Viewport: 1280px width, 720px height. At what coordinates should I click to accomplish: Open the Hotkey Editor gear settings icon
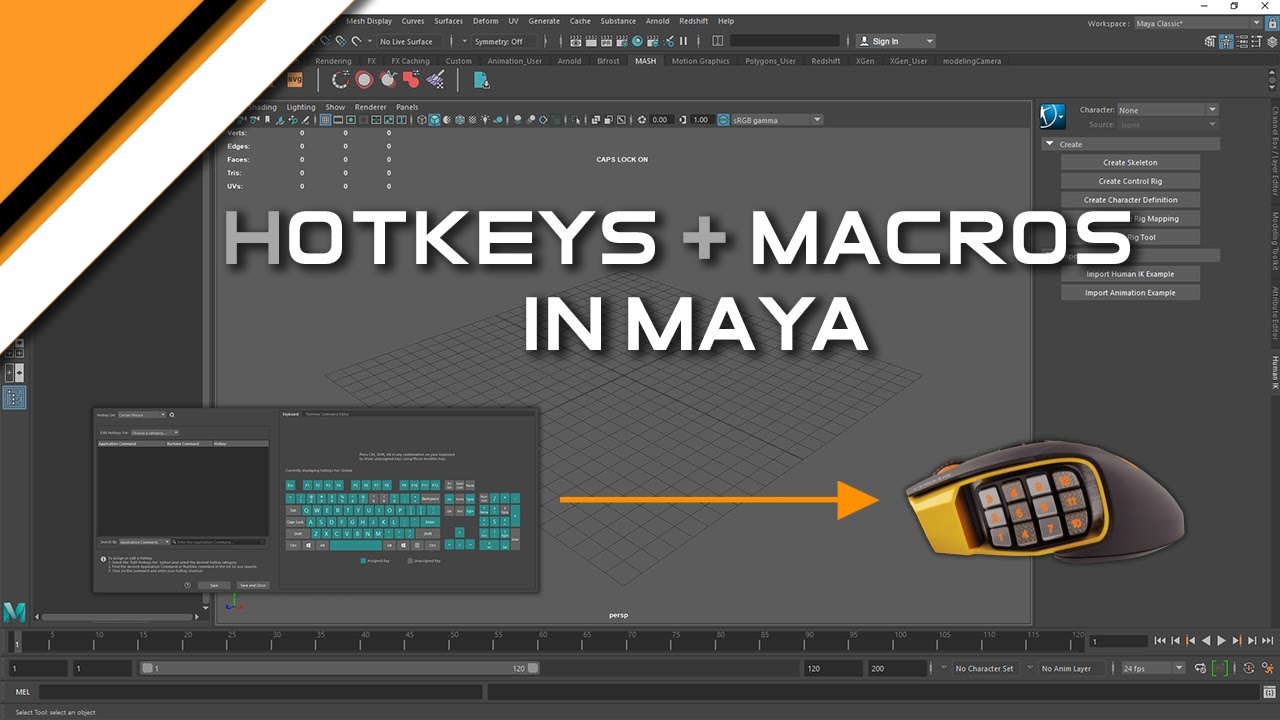click(x=172, y=414)
